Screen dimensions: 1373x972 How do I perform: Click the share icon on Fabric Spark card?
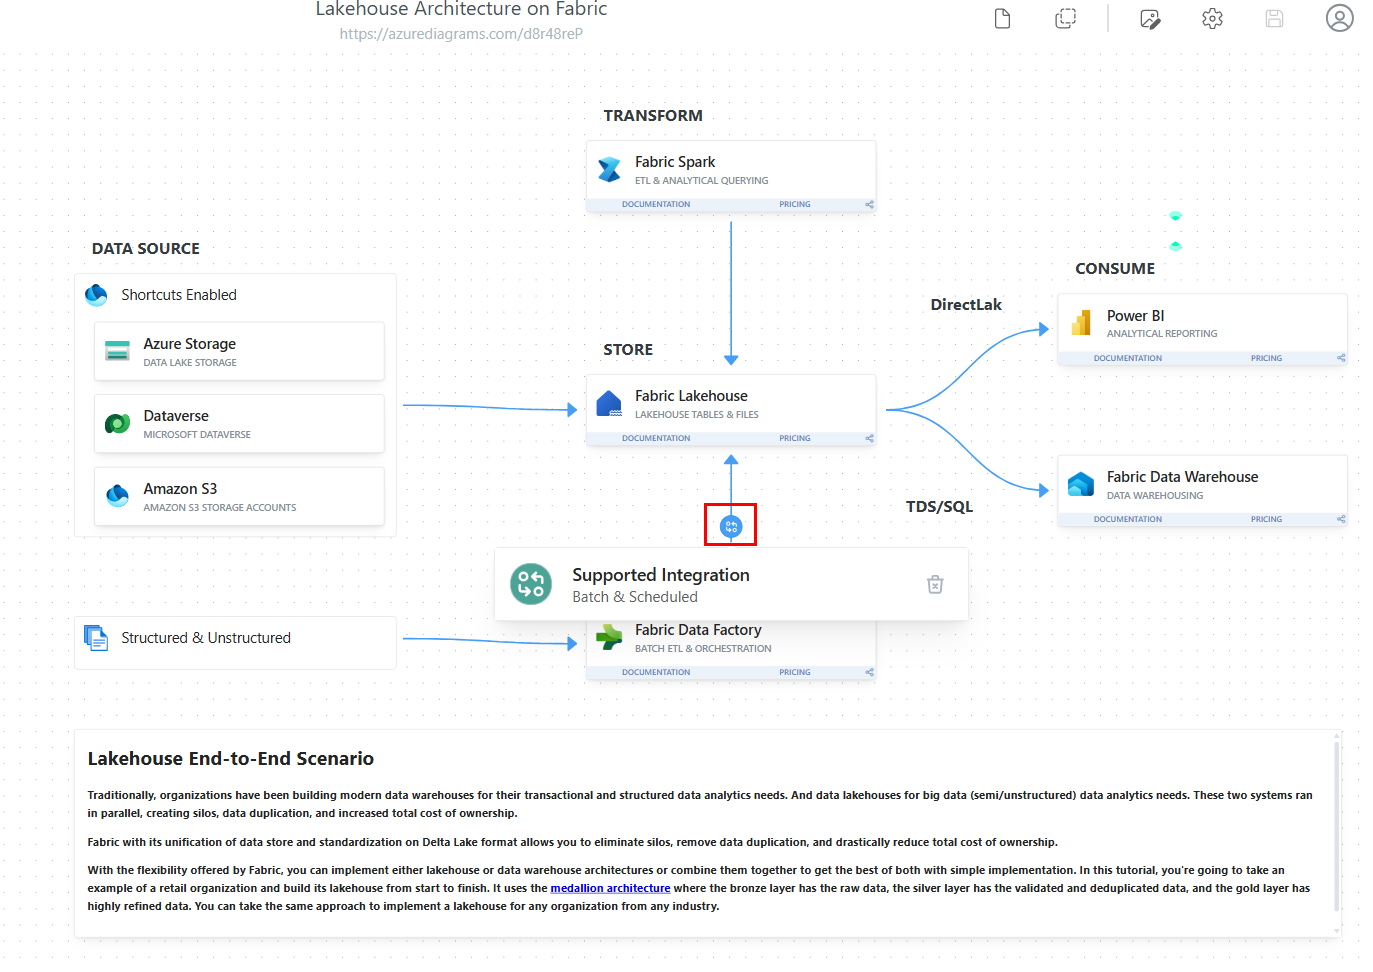tap(869, 204)
